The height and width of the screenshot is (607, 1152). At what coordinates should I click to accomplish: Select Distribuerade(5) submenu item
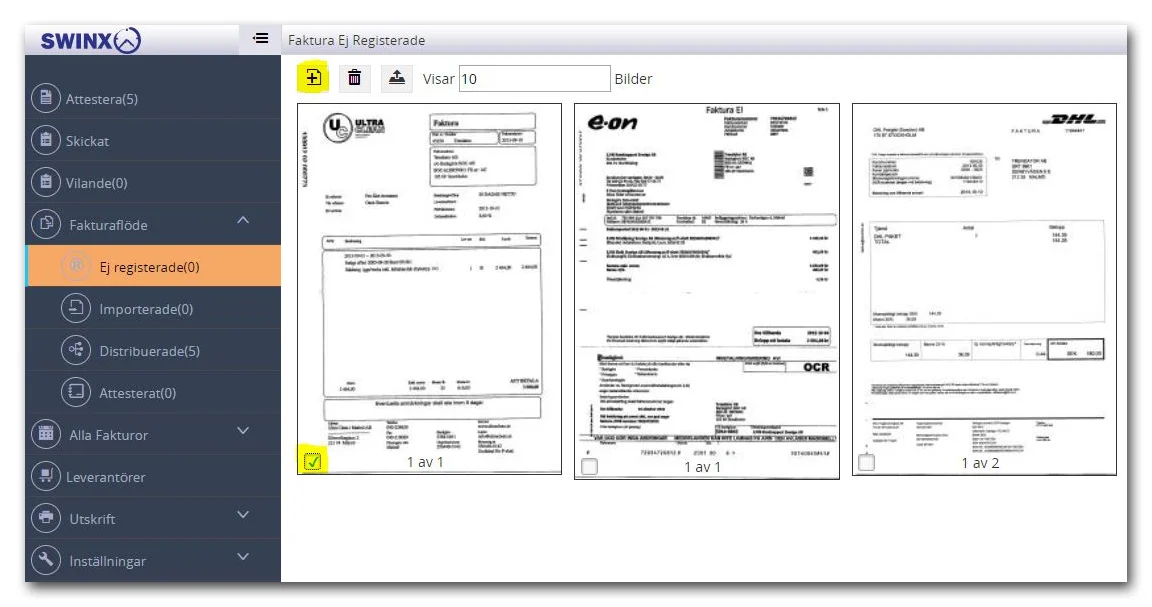click(x=153, y=350)
